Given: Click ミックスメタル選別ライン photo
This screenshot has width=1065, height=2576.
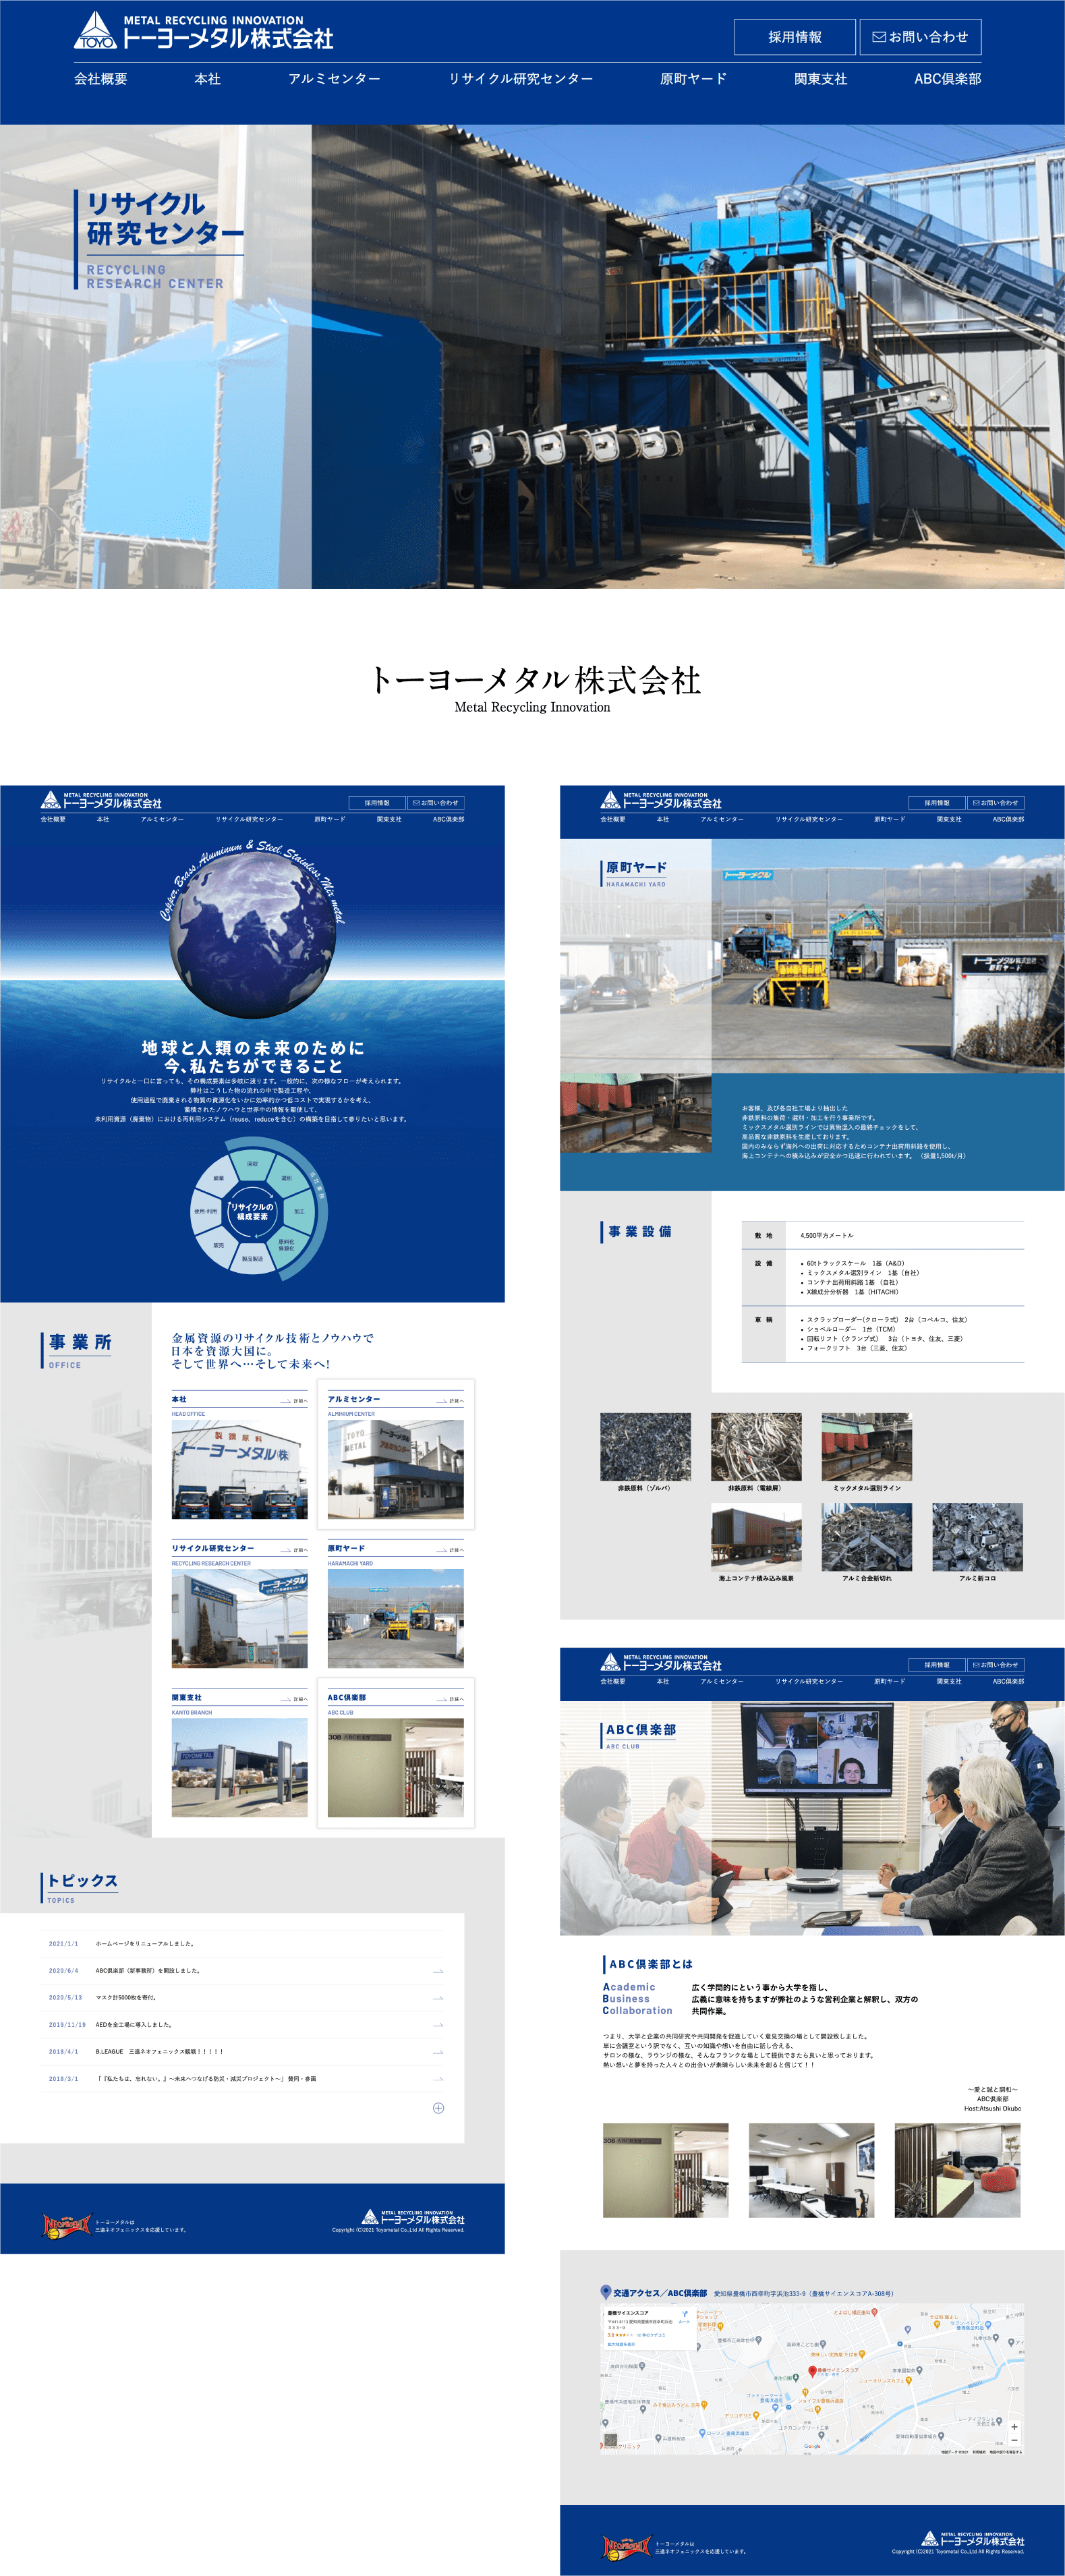Looking at the screenshot, I should (x=867, y=1447).
